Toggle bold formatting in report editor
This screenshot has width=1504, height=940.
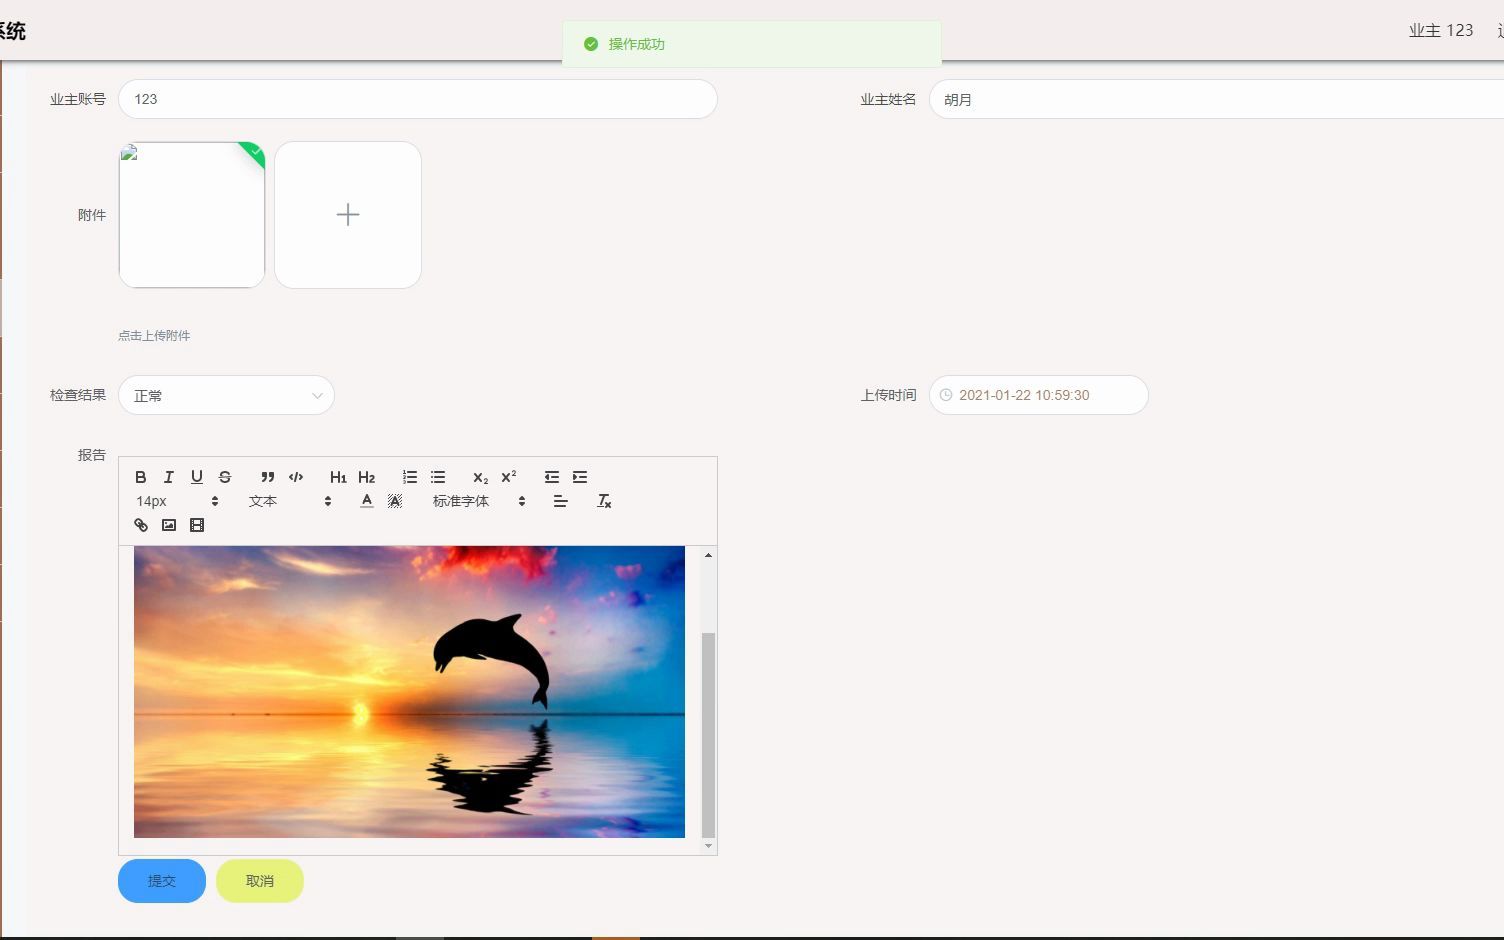click(141, 477)
